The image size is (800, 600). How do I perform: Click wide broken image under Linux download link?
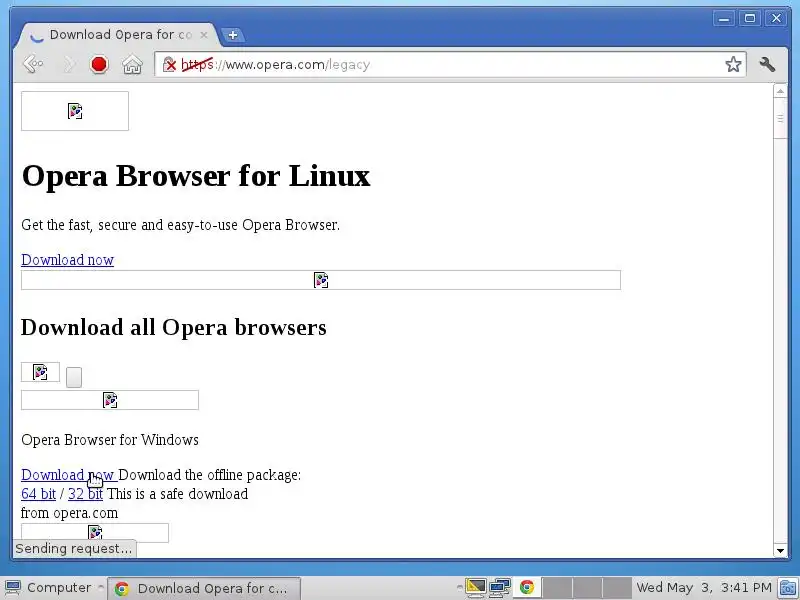[321, 280]
